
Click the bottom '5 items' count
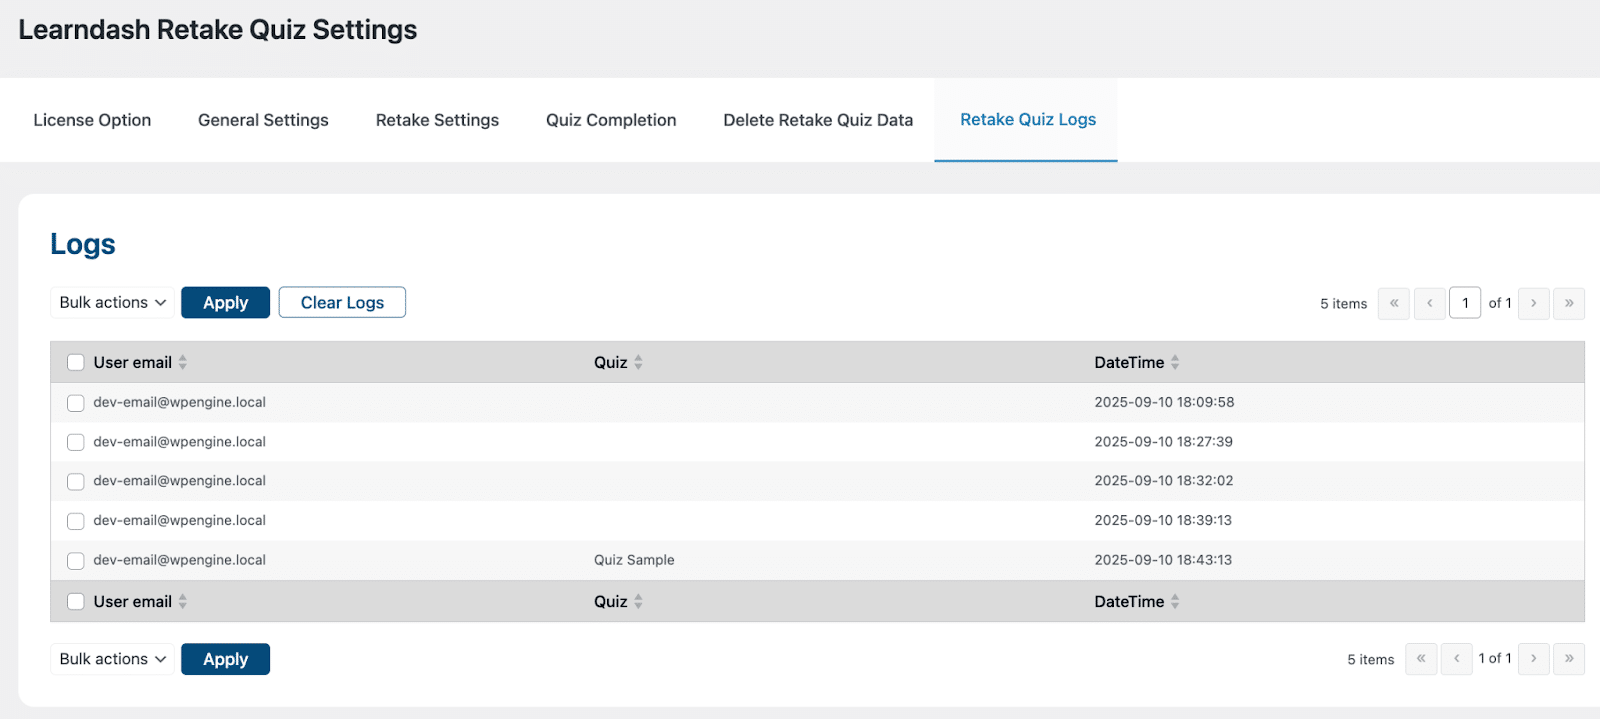1370,660
